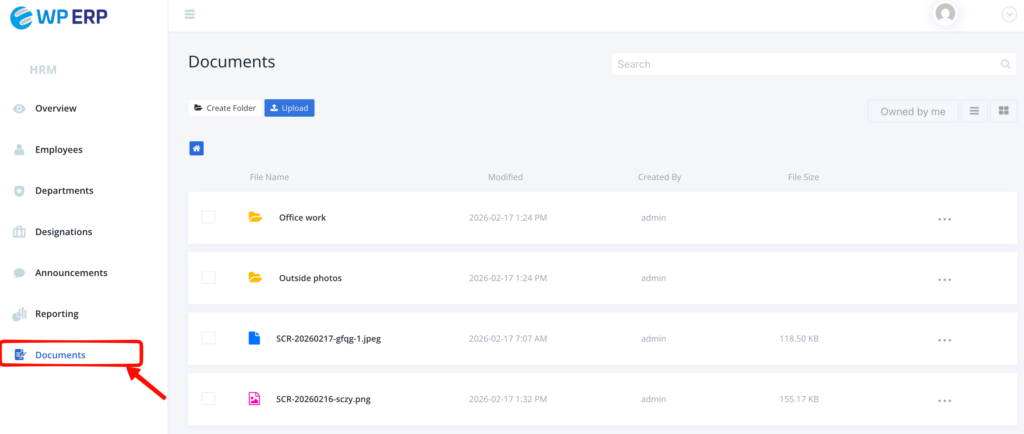Click the Create Folder button

[x=225, y=108]
